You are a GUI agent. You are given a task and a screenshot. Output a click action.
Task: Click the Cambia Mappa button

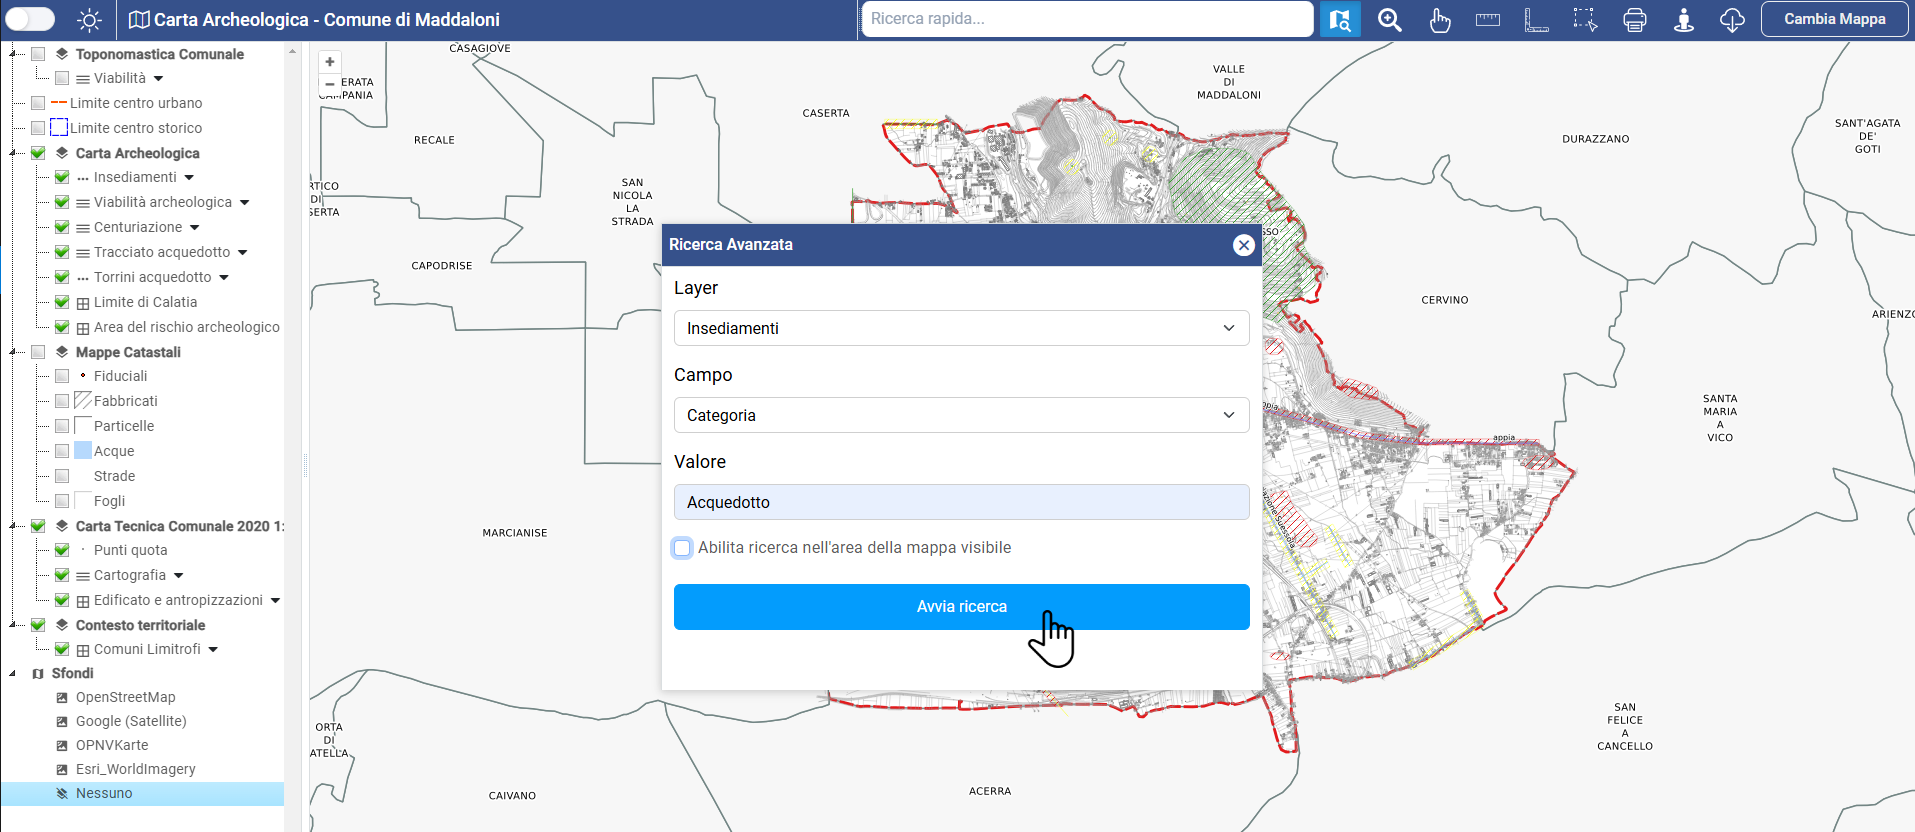pyautogui.click(x=1834, y=19)
